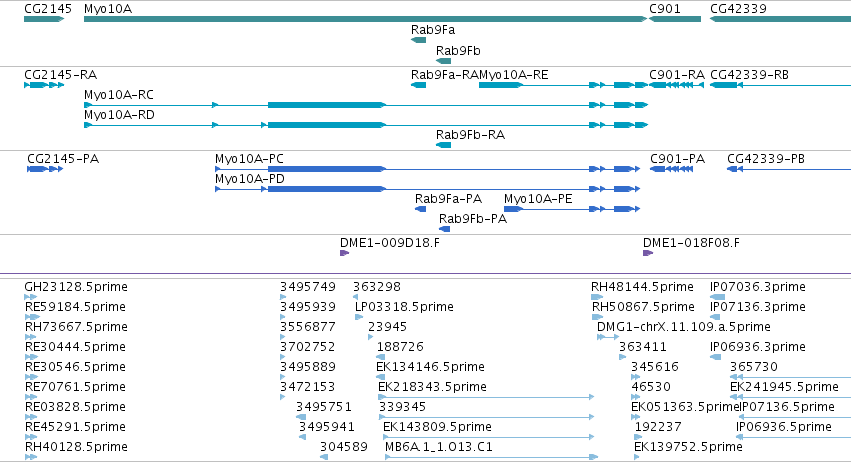Select the Myo10A-PE protein label

[538, 199]
